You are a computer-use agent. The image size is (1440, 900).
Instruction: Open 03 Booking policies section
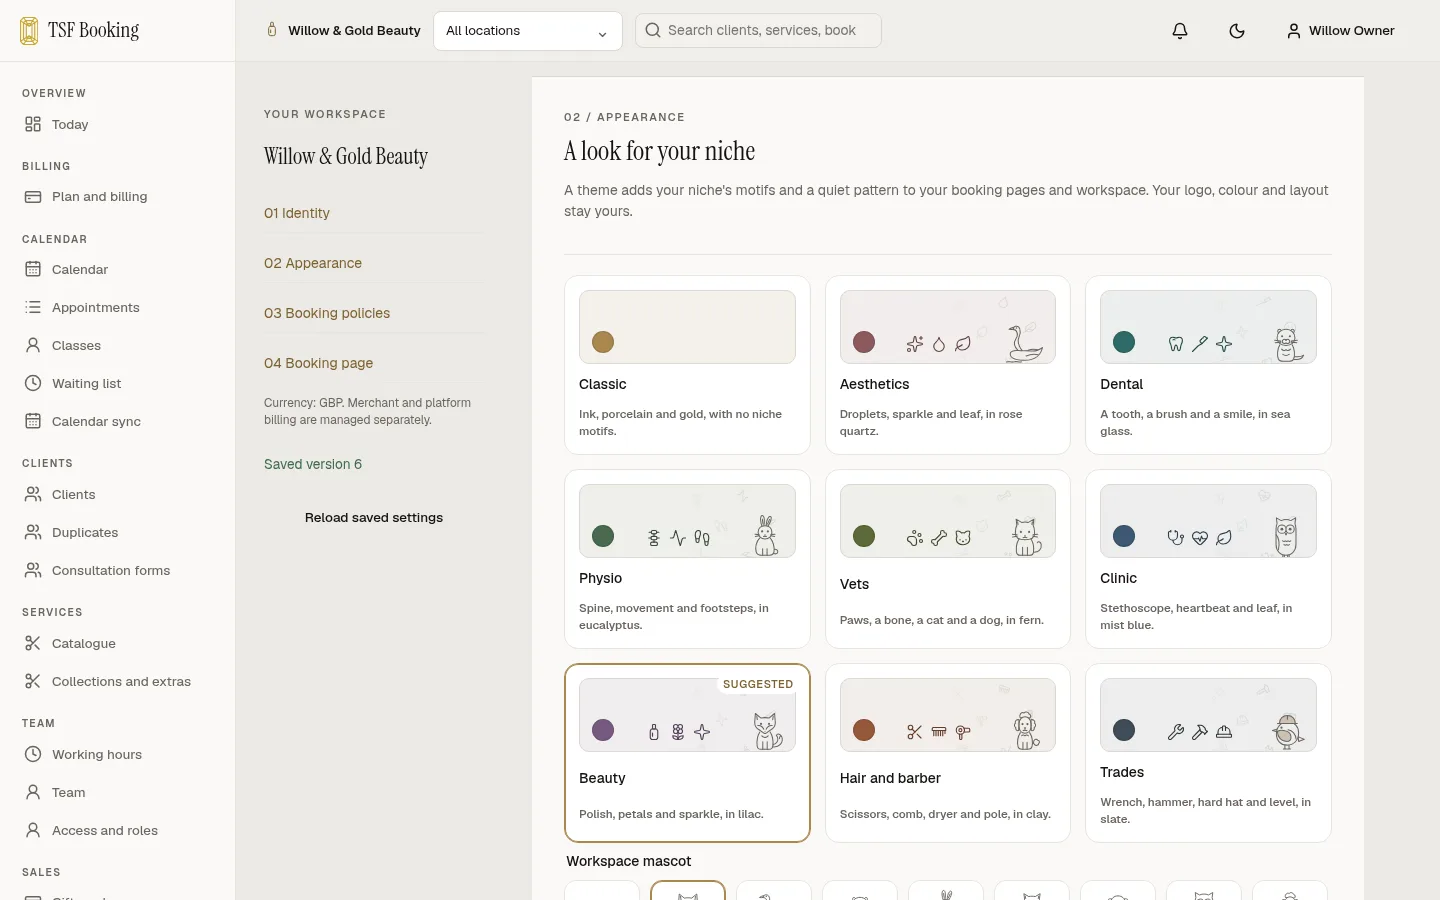[x=327, y=313]
